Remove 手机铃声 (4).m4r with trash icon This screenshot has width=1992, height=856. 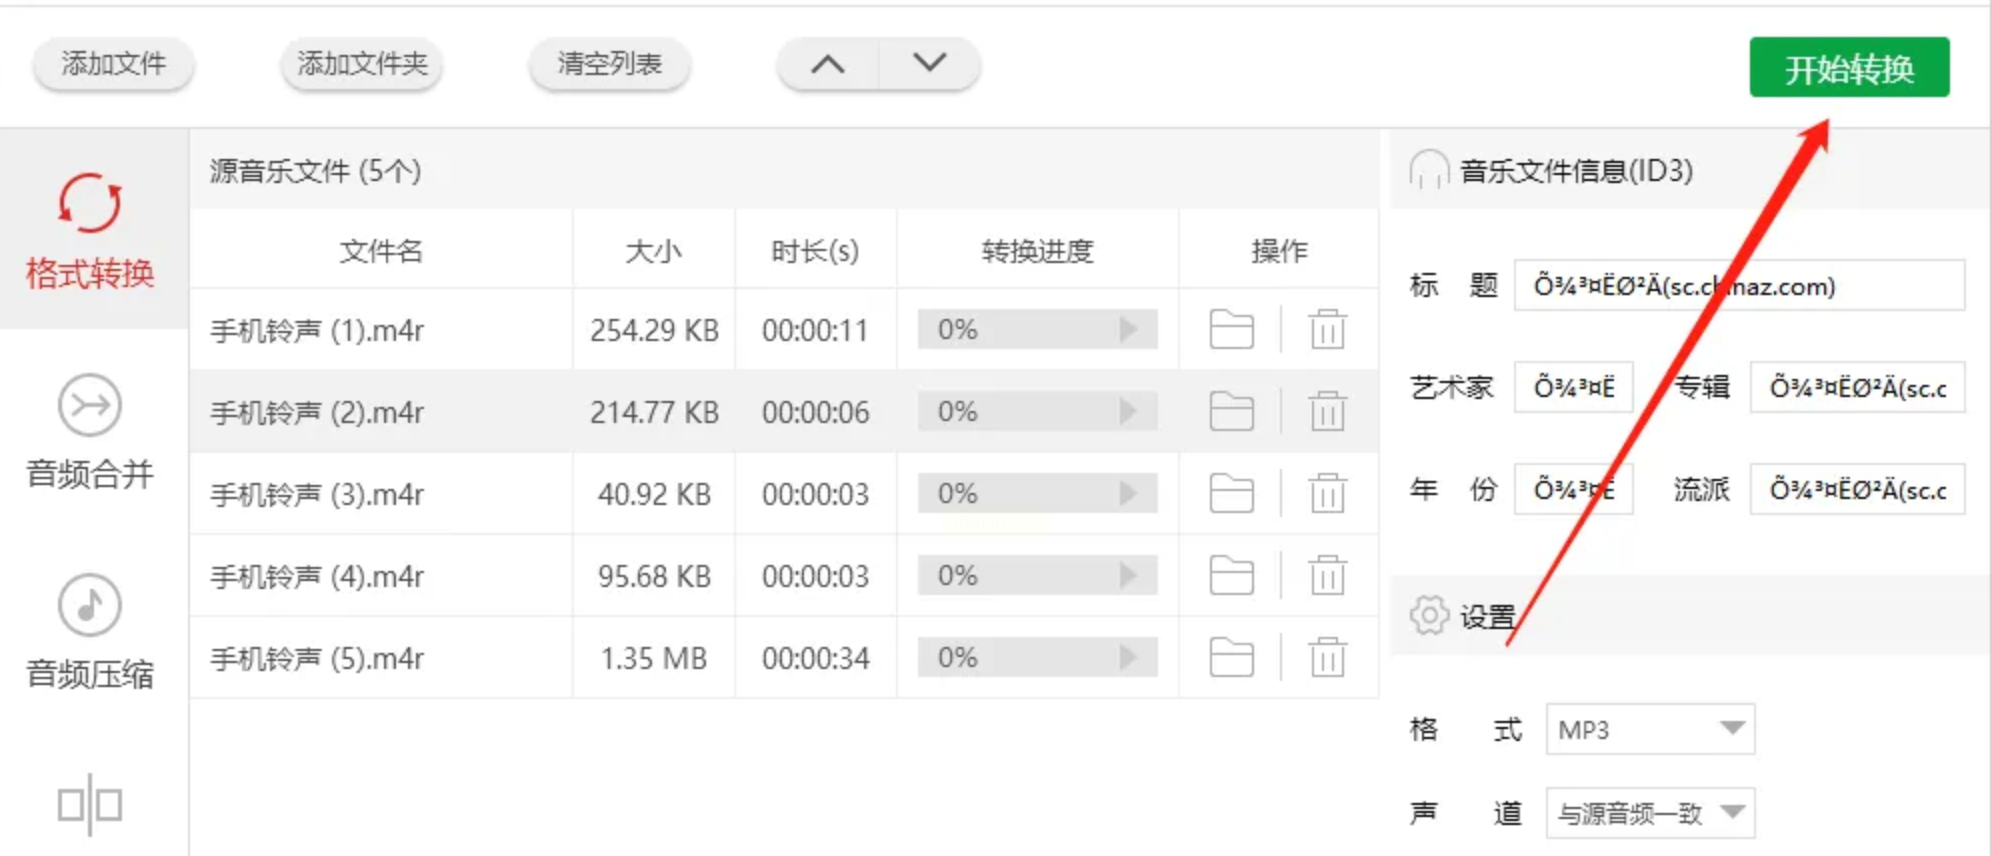[x=1327, y=575]
